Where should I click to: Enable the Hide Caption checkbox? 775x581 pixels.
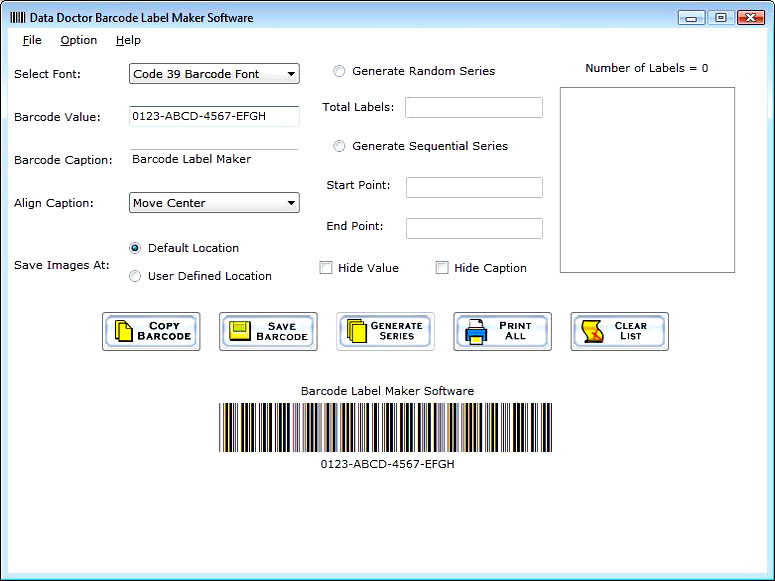coord(442,268)
